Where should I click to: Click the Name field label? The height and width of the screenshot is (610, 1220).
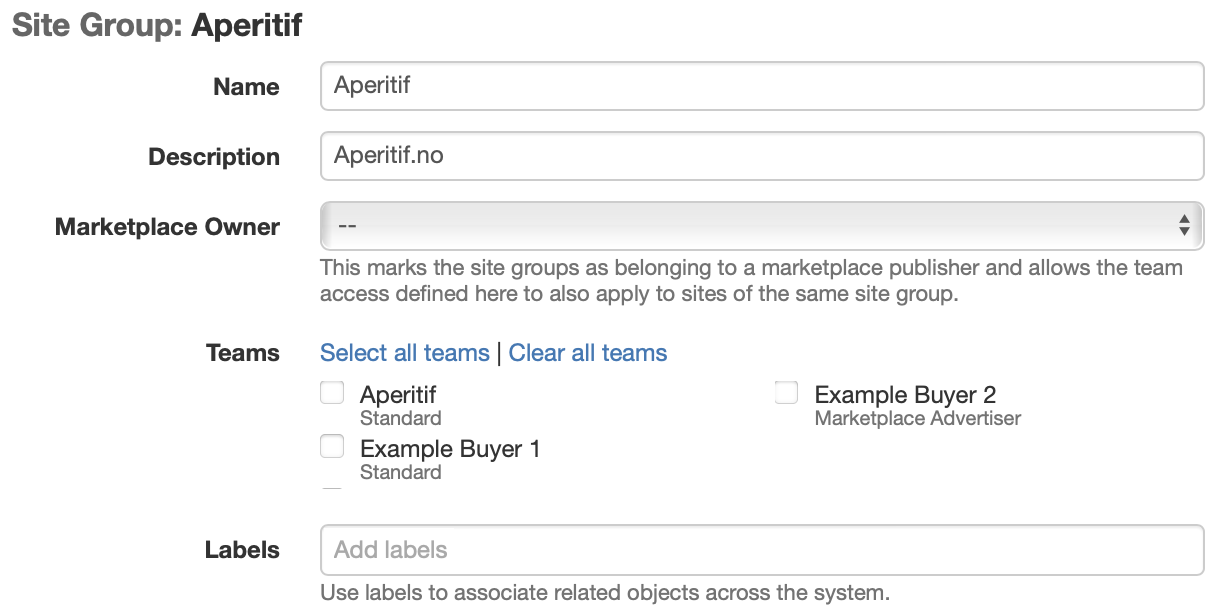click(246, 87)
